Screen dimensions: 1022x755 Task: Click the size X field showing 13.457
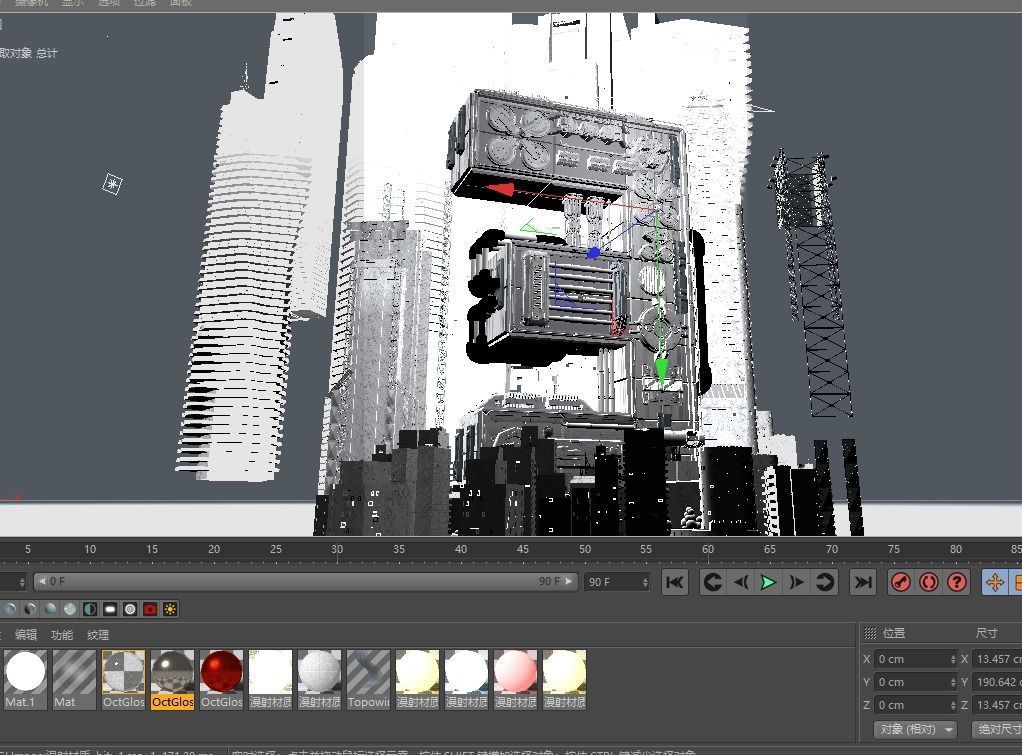pyautogui.click(x=997, y=659)
